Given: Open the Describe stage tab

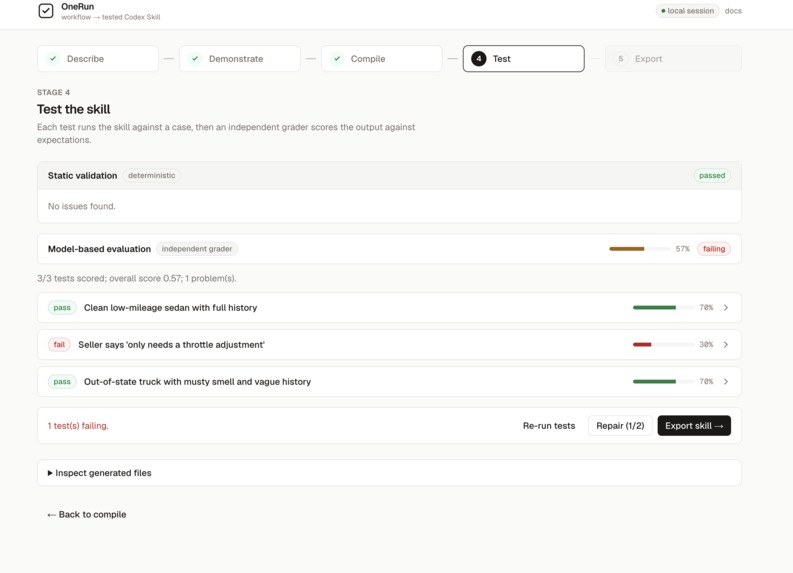Looking at the screenshot, I should 98,59.
